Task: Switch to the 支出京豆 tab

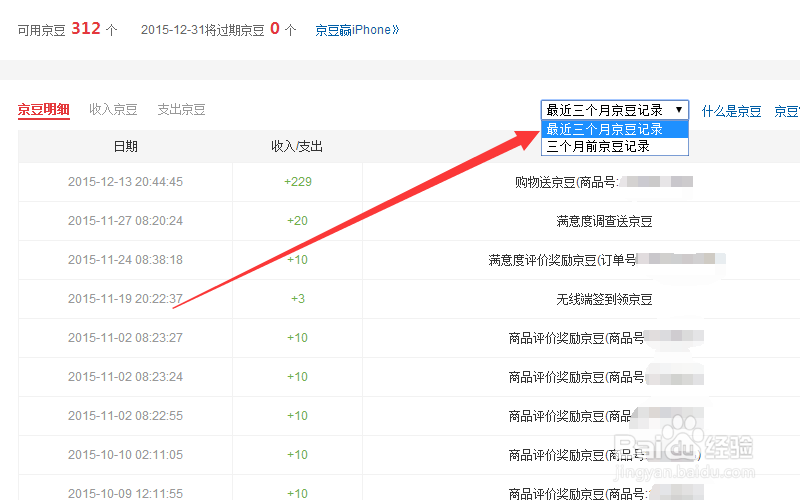Action: (x=182, y=110)
